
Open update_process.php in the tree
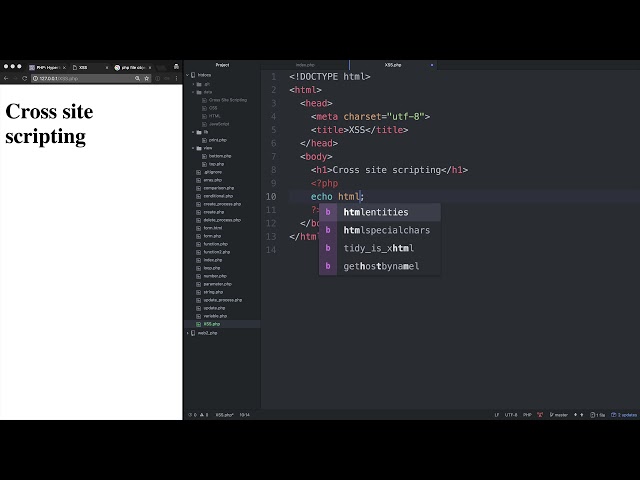pyautogui.click(x=223, y=300)
